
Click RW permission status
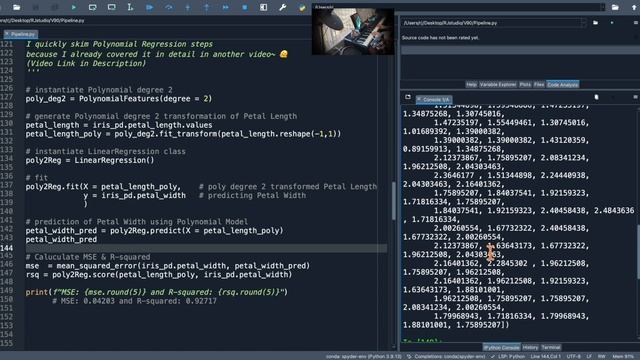602,356
